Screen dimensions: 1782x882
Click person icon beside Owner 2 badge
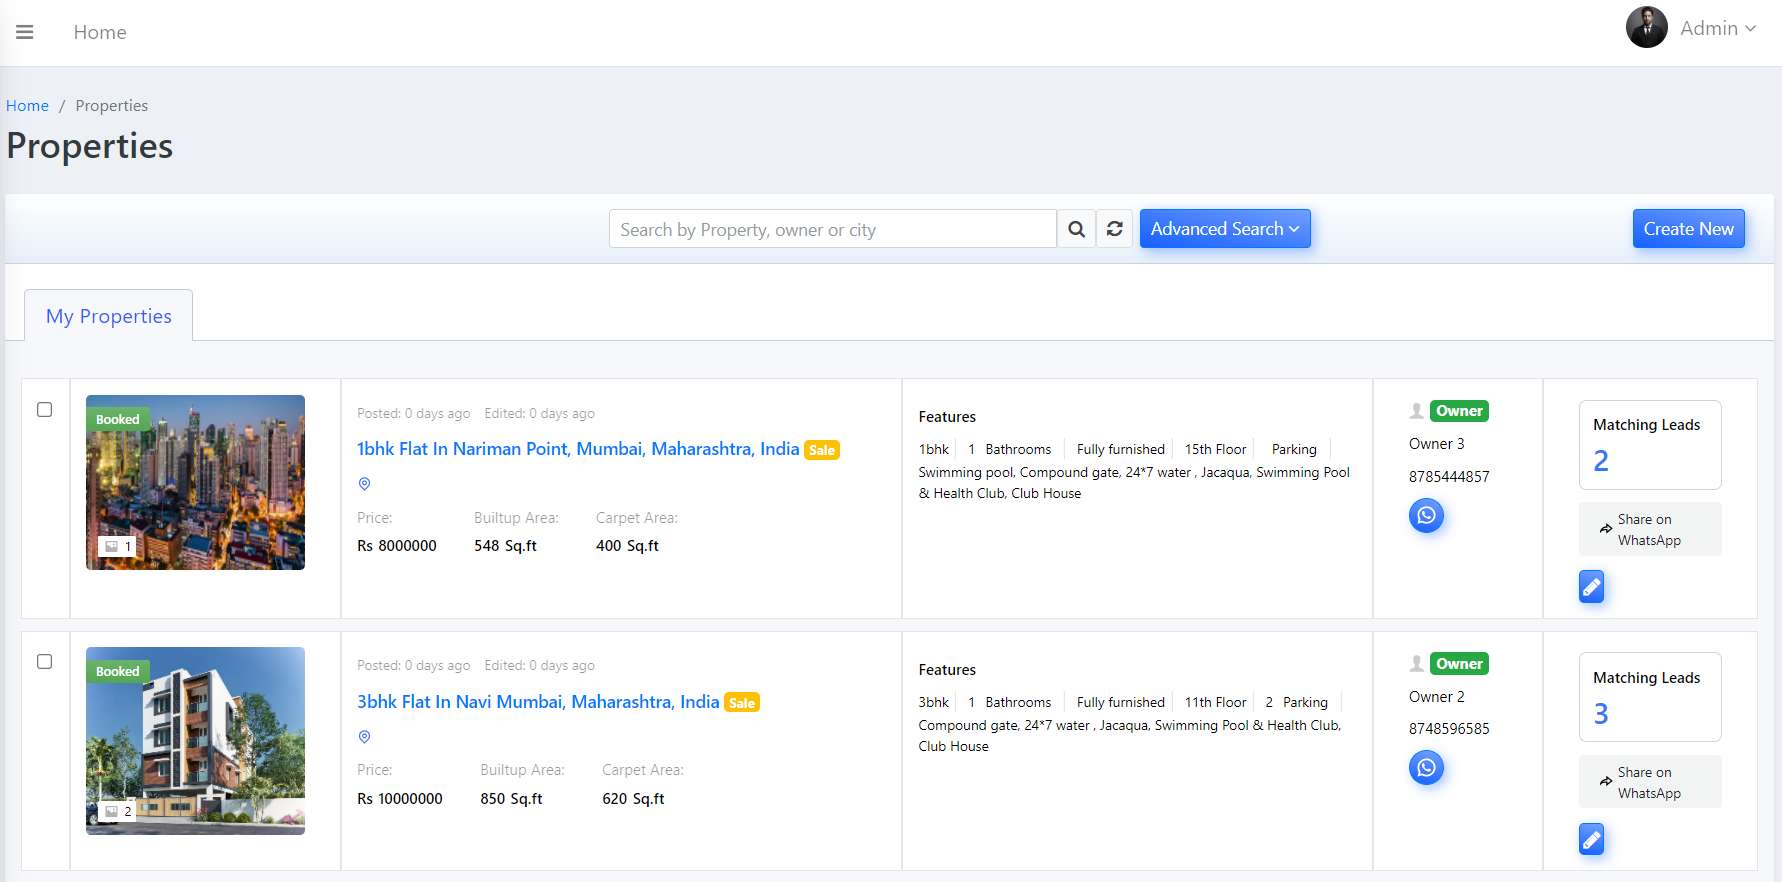pyautogui.click(x=1416, y=663)
